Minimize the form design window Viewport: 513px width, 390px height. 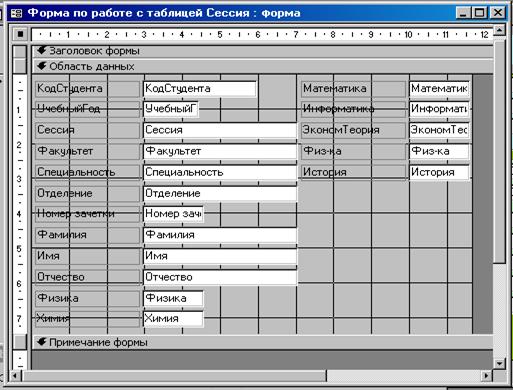coord(463,13)
